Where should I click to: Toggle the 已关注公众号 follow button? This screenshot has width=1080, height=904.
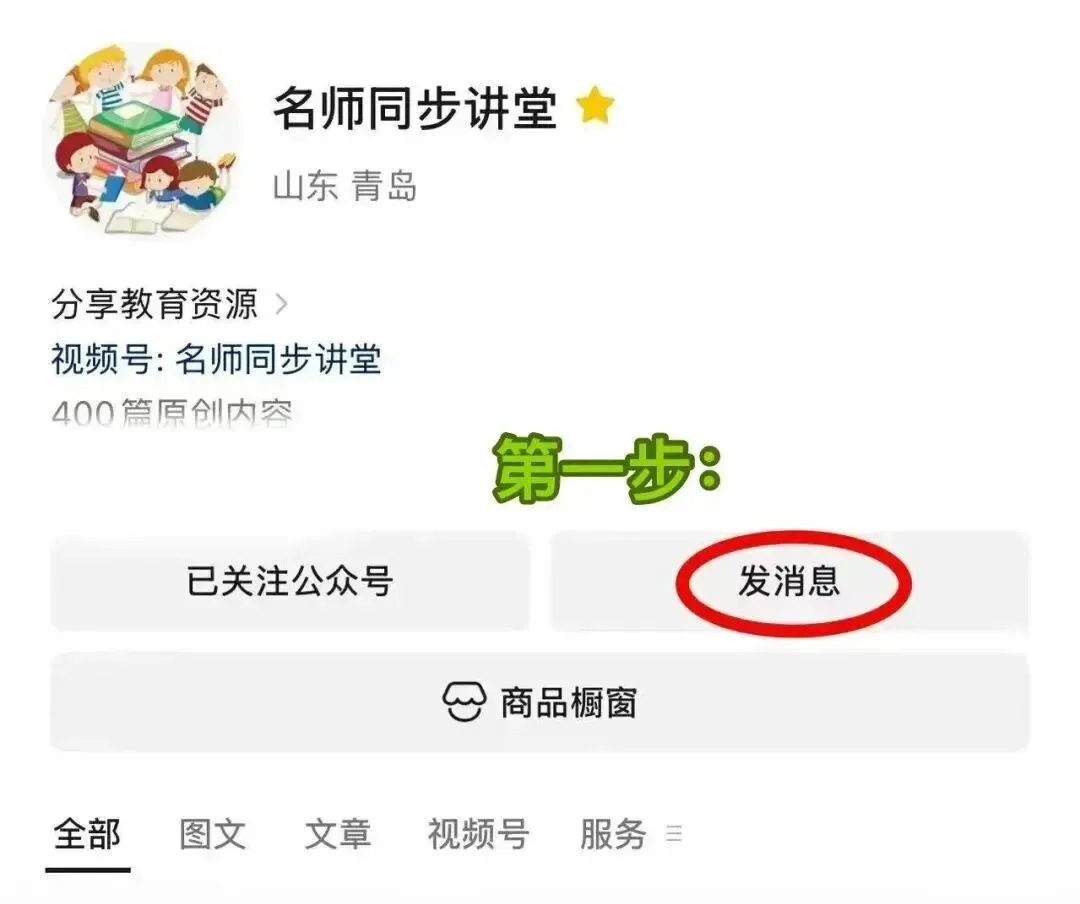tap(290, 581)
